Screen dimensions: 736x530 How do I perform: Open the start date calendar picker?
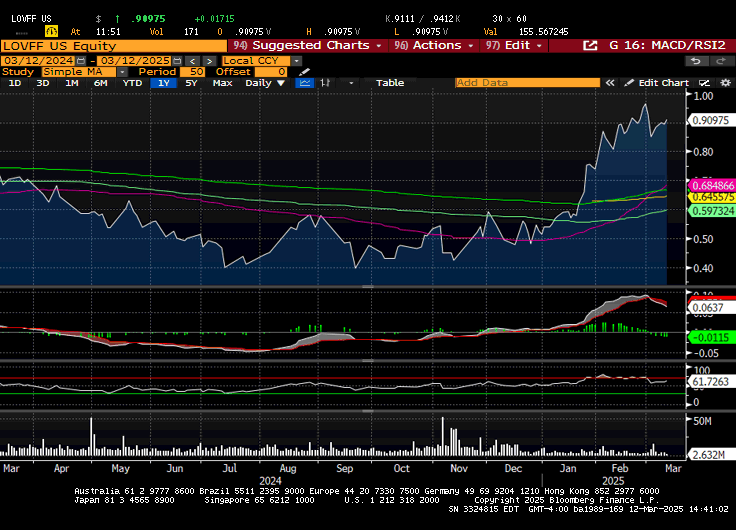tap(81, 61)
